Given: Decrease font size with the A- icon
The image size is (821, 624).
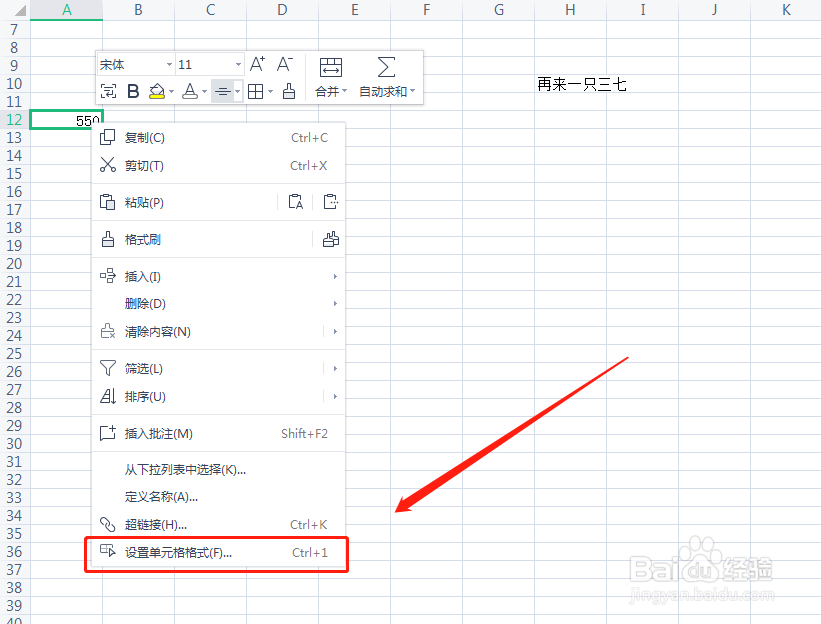Looking at the screenshot, I should click(x=282, y=63).
